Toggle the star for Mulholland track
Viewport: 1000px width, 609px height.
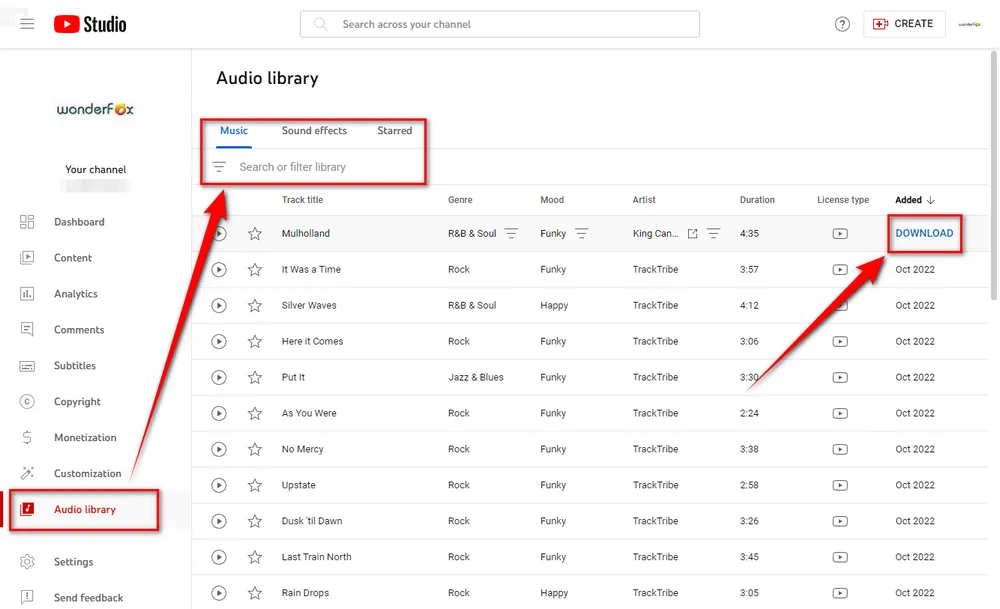click(x=255, y=234)
